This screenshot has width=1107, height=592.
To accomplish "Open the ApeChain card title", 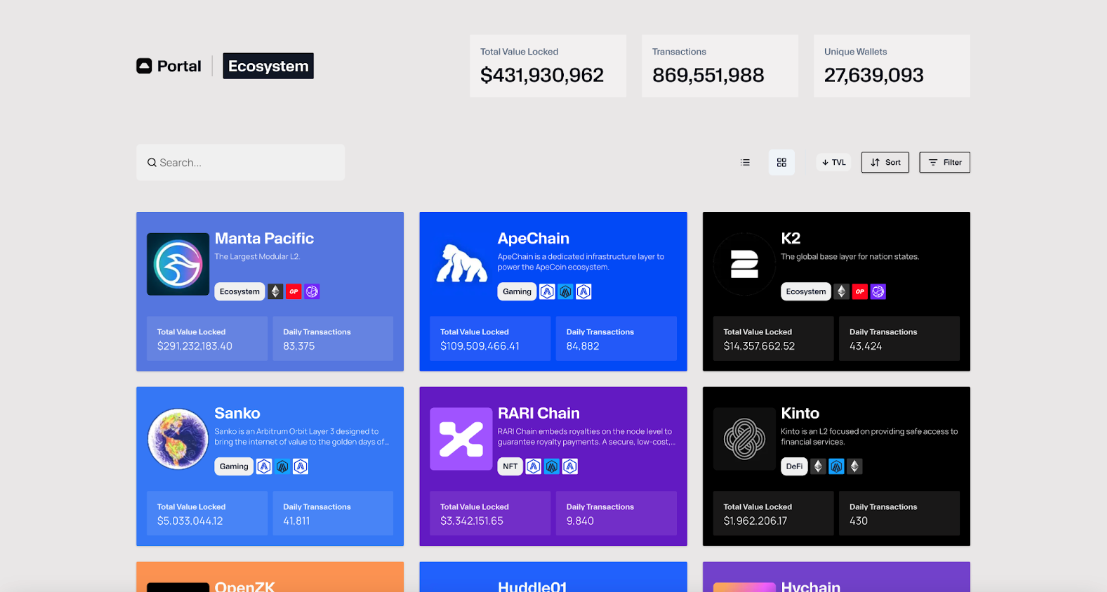I will click(533, 238).
